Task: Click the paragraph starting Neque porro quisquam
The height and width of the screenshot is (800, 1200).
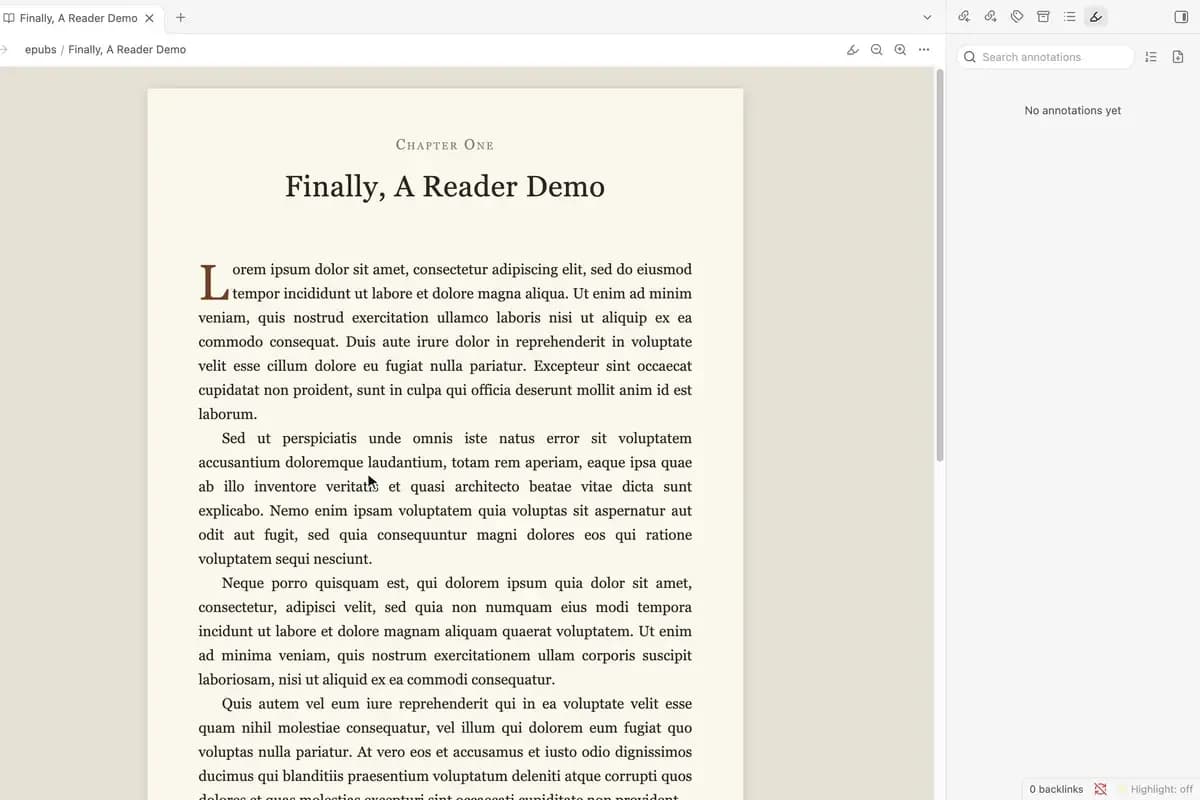Action: tap(445, 632)
